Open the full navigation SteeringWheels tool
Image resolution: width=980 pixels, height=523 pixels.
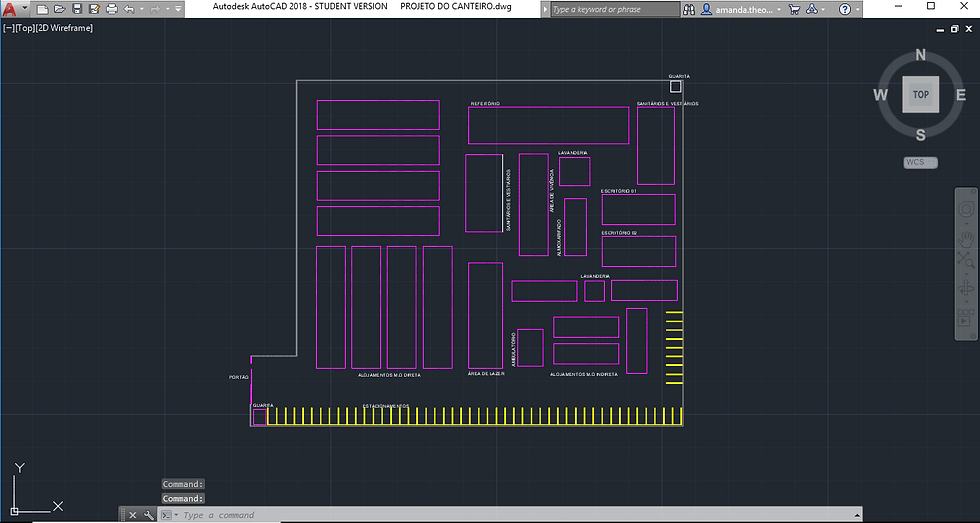point(966,209)
